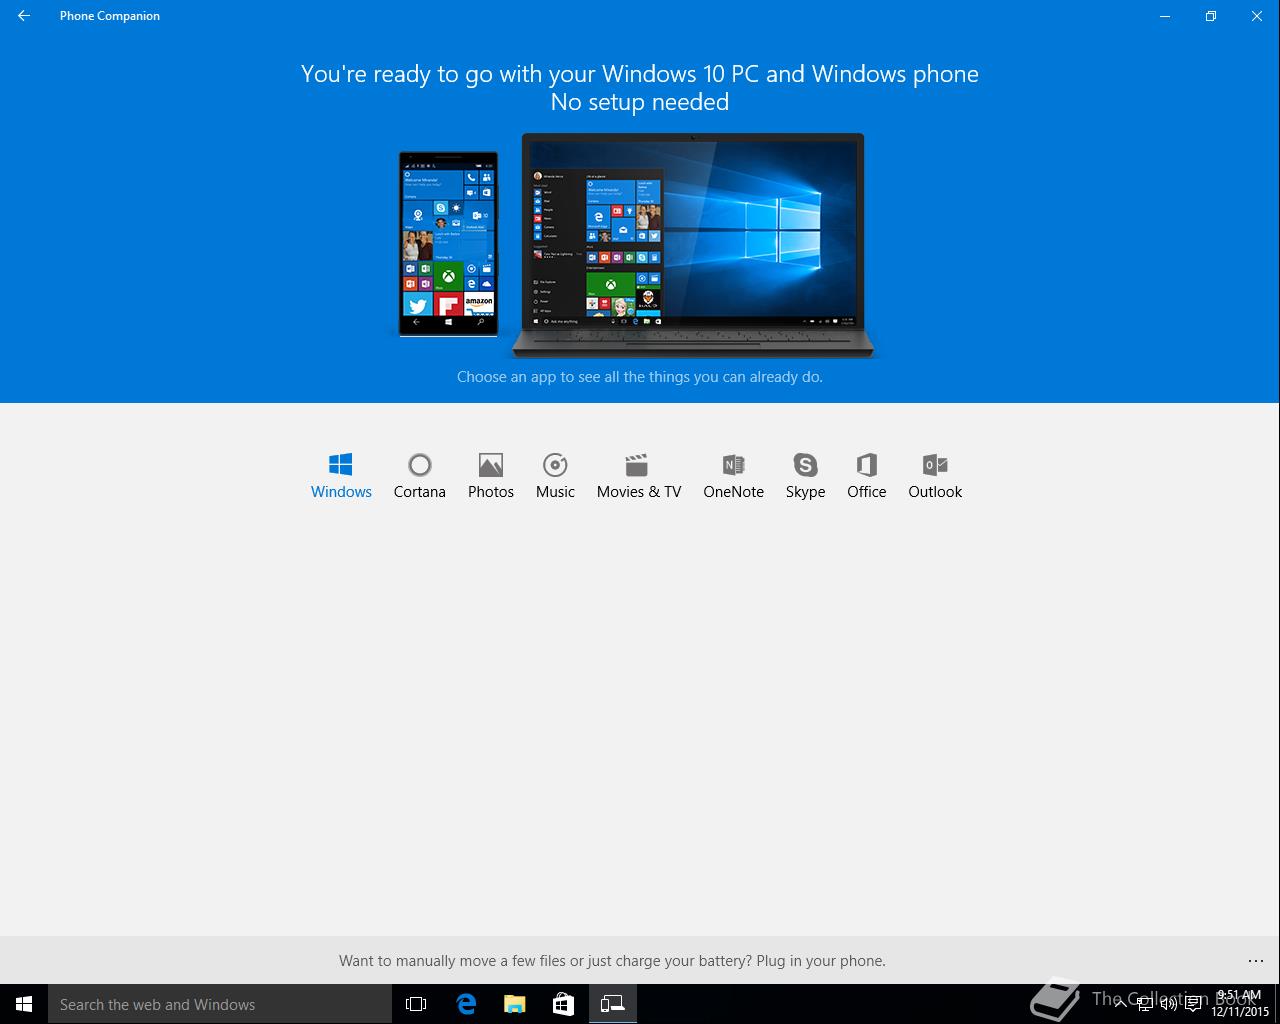Open the Store from the taskbar

pos(563,1004)
